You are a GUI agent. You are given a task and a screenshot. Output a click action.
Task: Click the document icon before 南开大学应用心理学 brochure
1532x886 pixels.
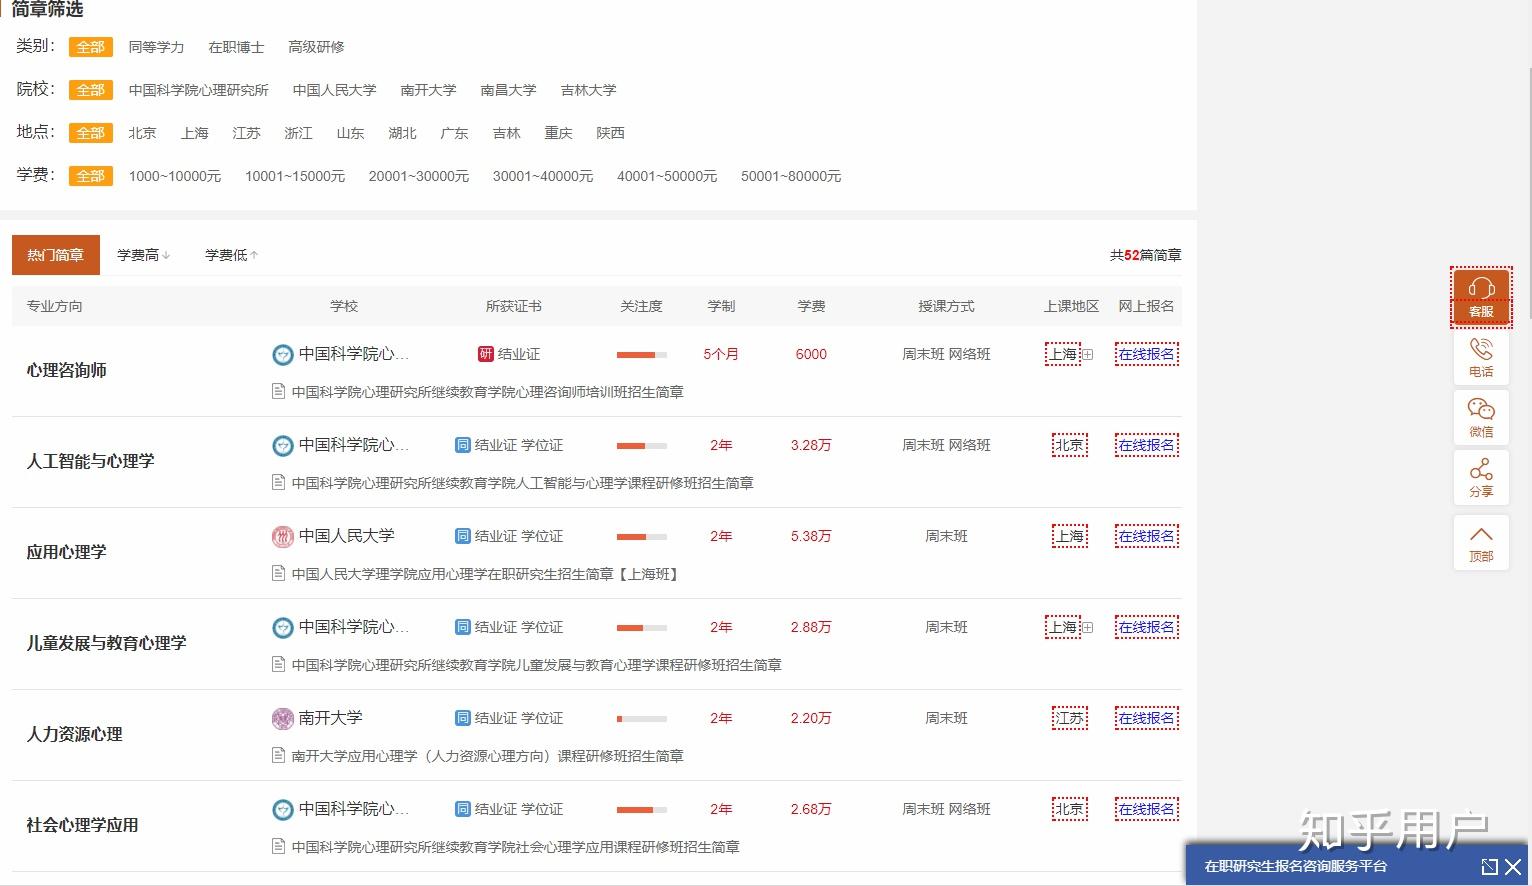tap(277, 755)
